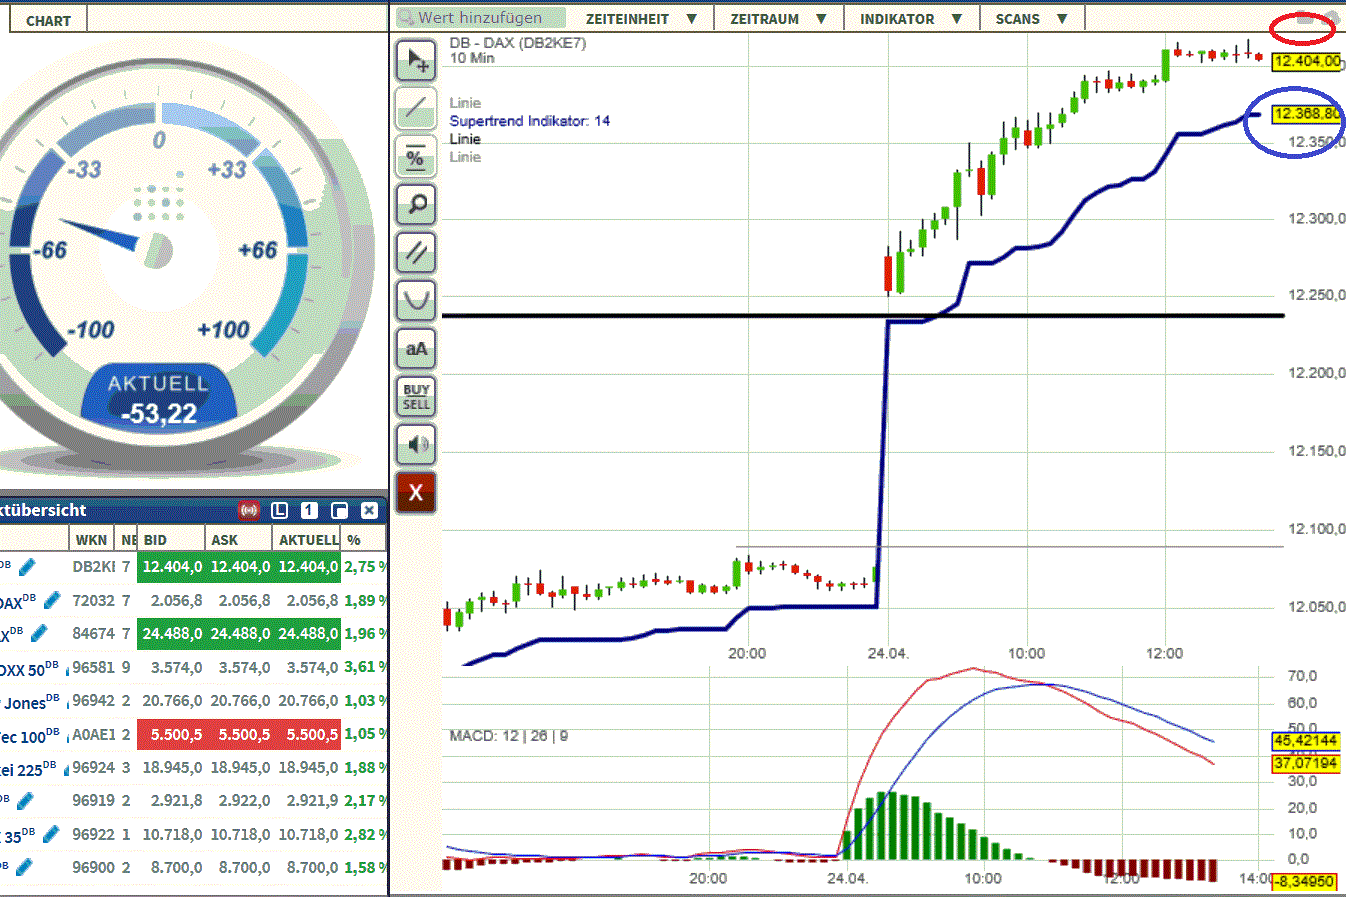The height and width of the screenshot is (897, 1346).
Task: Open the BUY/SELL trading tool
Action: [415, 396]
